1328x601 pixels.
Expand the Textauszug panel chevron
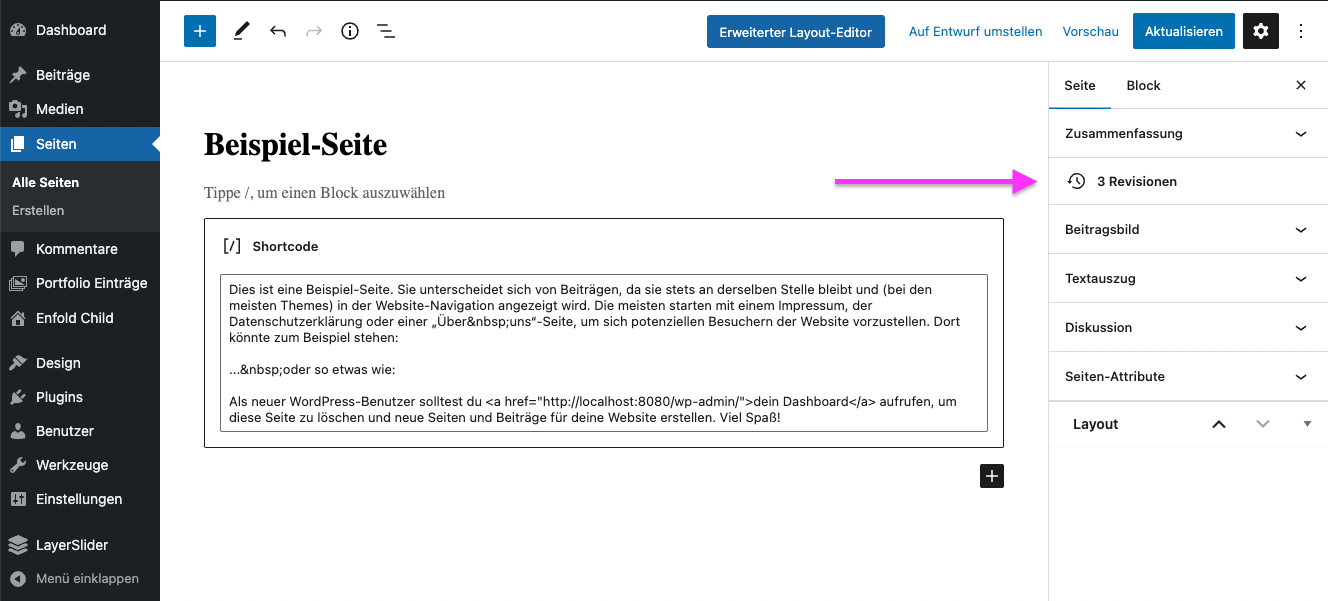(1301, 278)
